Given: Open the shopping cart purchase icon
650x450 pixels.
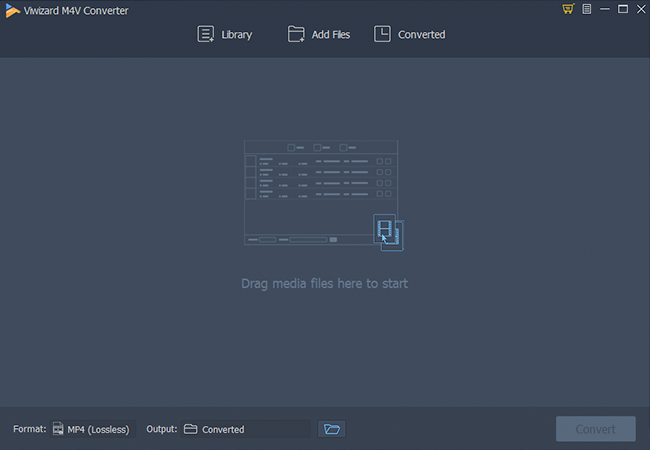Looking at the screenshot, I should (x=568, y=9).
